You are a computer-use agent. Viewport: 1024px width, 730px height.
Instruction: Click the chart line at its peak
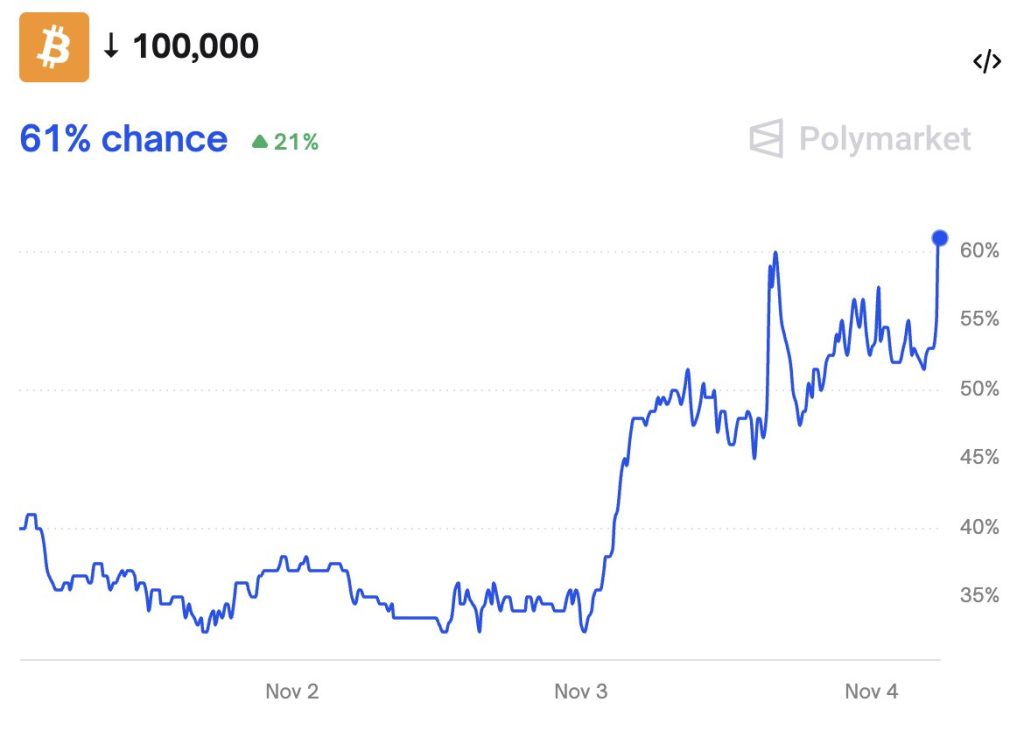(x=775, y=253)
